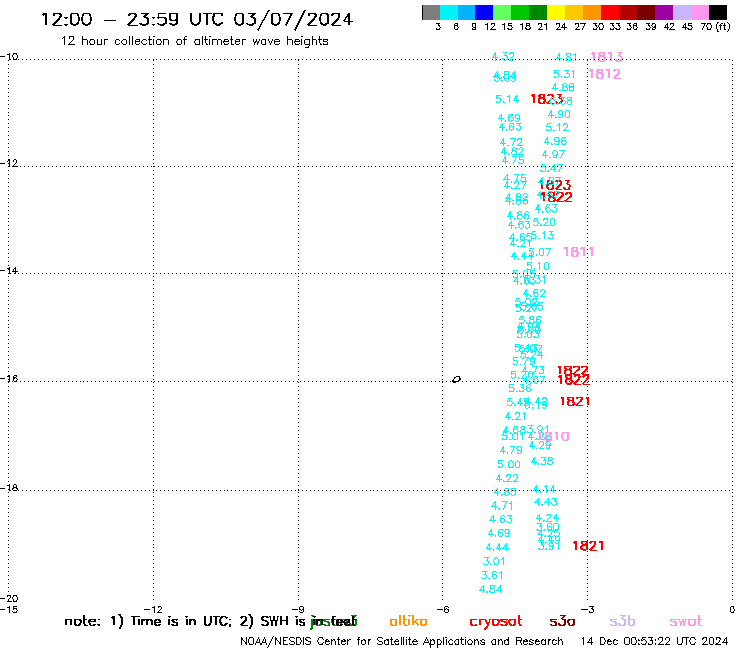Click the wave height value '4.90'
This screenshot has height=650, width=740.
click(x=559, y=114)
